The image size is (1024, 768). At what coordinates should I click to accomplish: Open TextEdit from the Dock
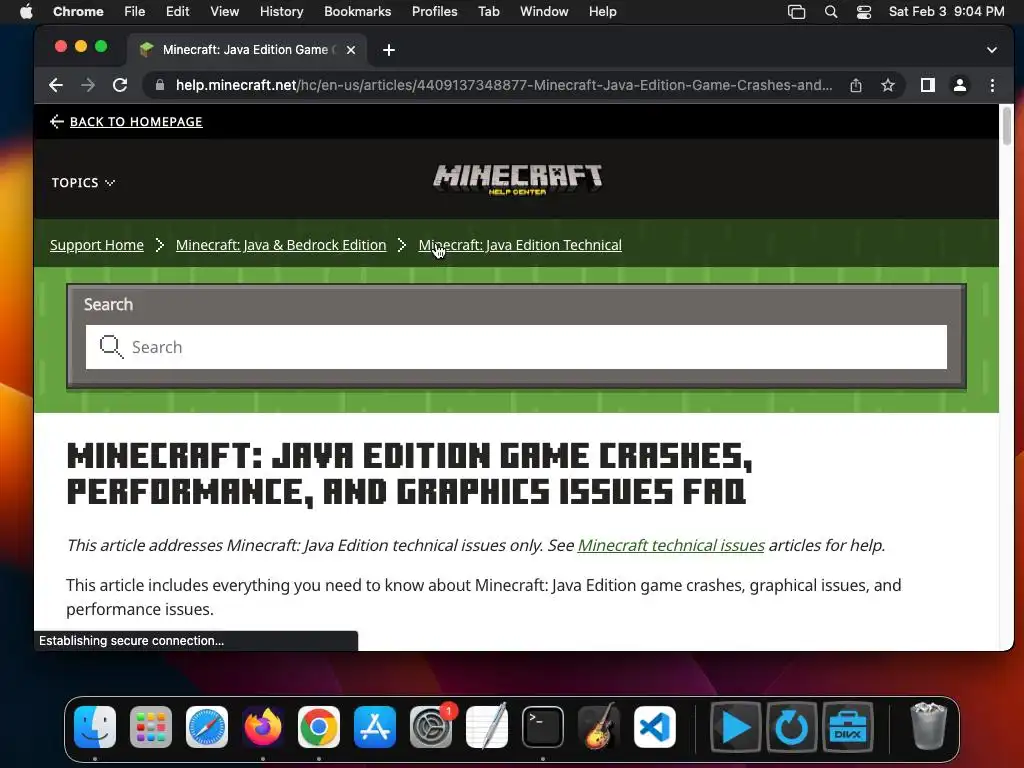coord(487,726)
